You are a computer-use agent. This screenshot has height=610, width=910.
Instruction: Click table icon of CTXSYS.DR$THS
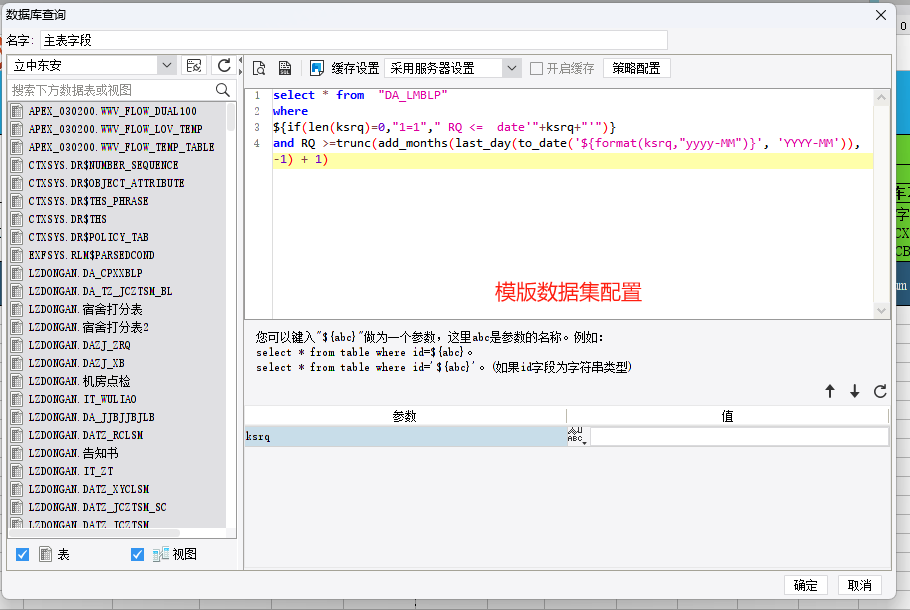[x=17, y=219]
